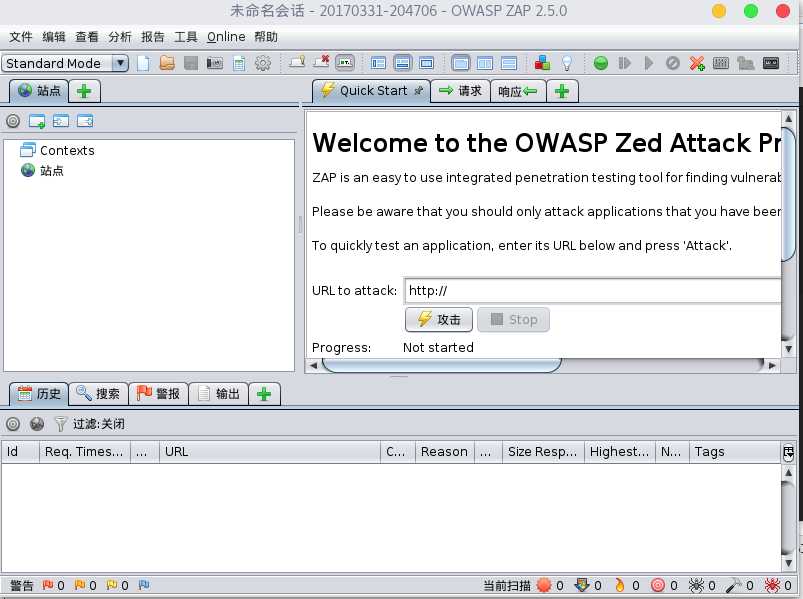Click the 攻击 attack button
Viewport: 803px width, 599px height.
(439, 319)
